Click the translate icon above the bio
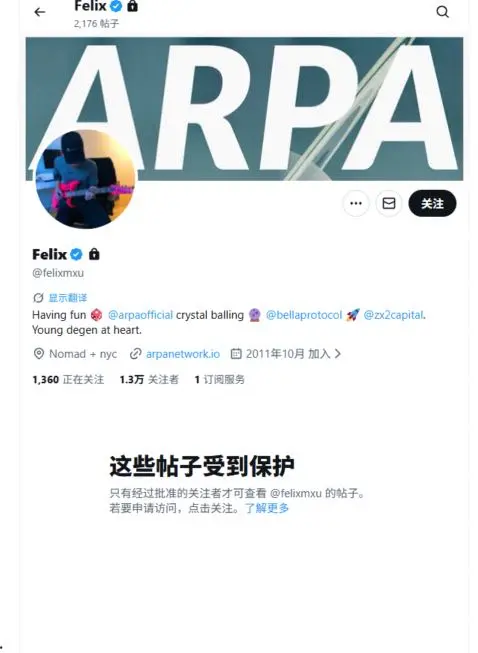The height and width of the screenshot is (653, 478). [38, 298]
